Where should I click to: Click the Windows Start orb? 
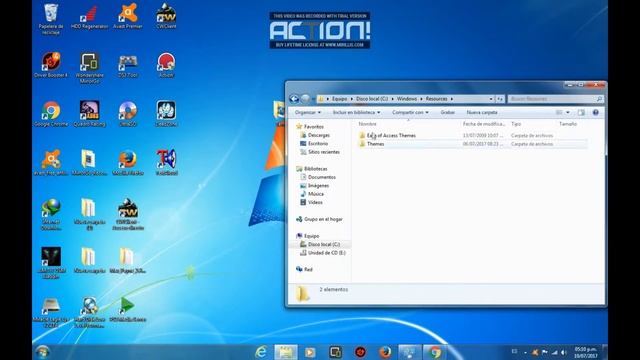pos(42,352)
